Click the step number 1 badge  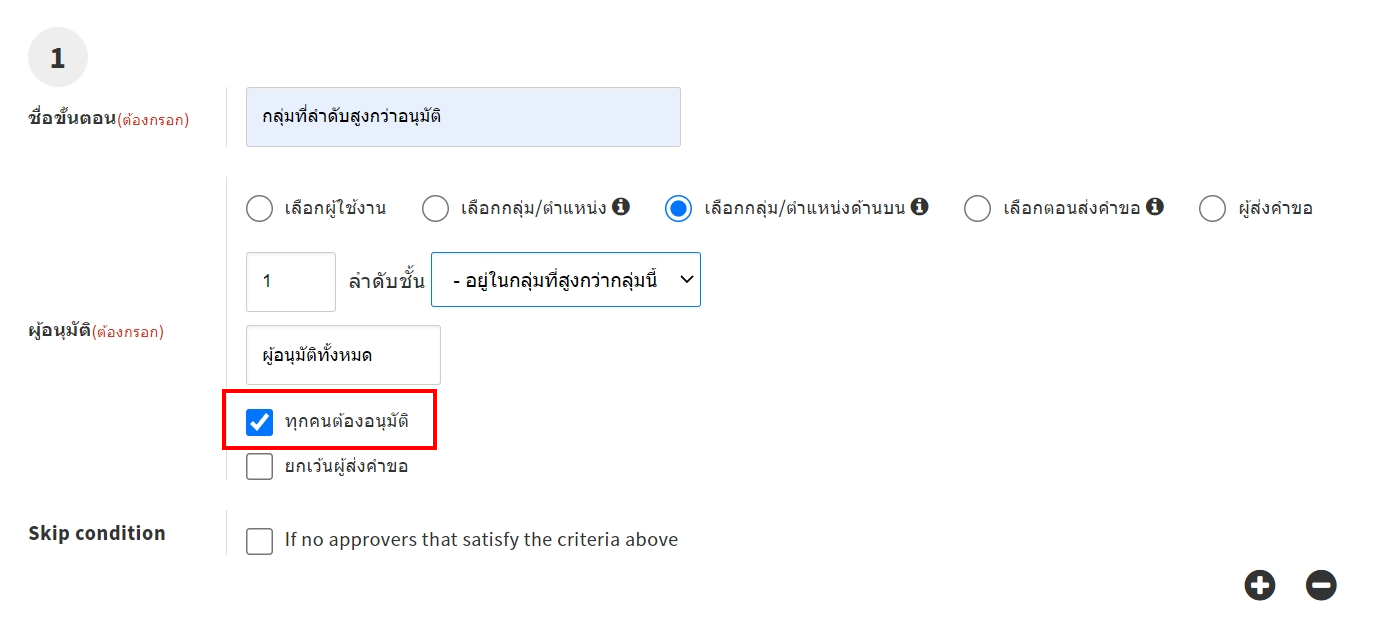[57, 58]
